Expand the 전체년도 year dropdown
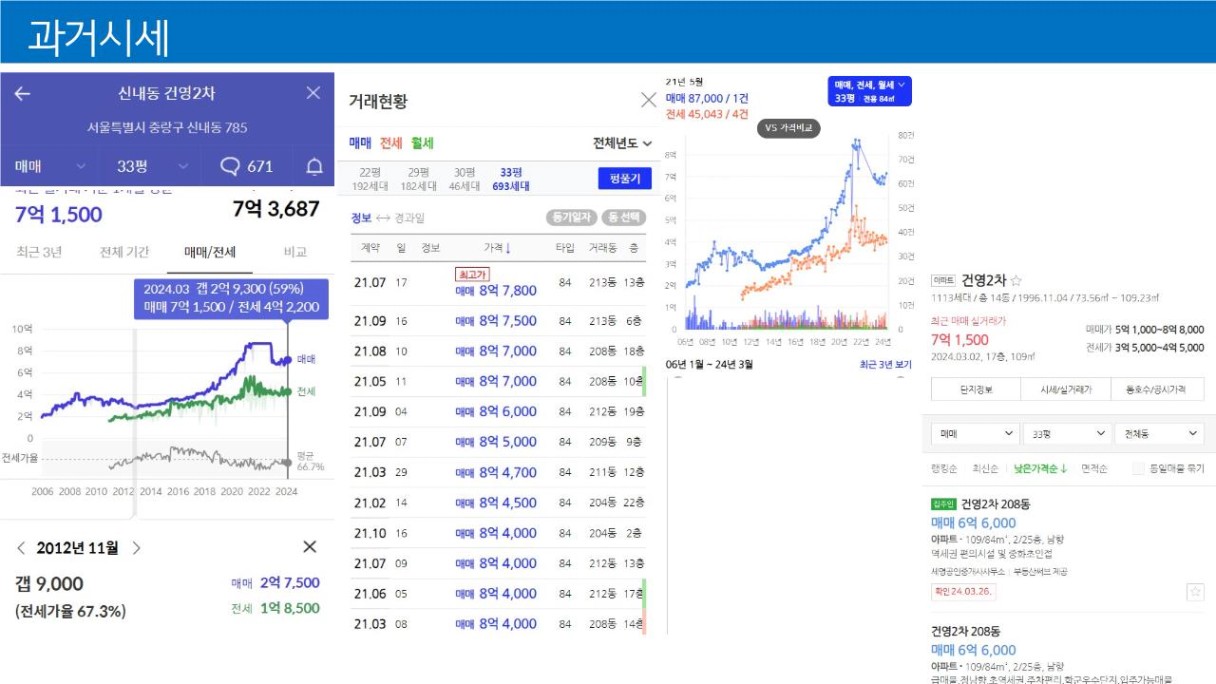This screenshot has height=684, width=1216. click(622, 143)
